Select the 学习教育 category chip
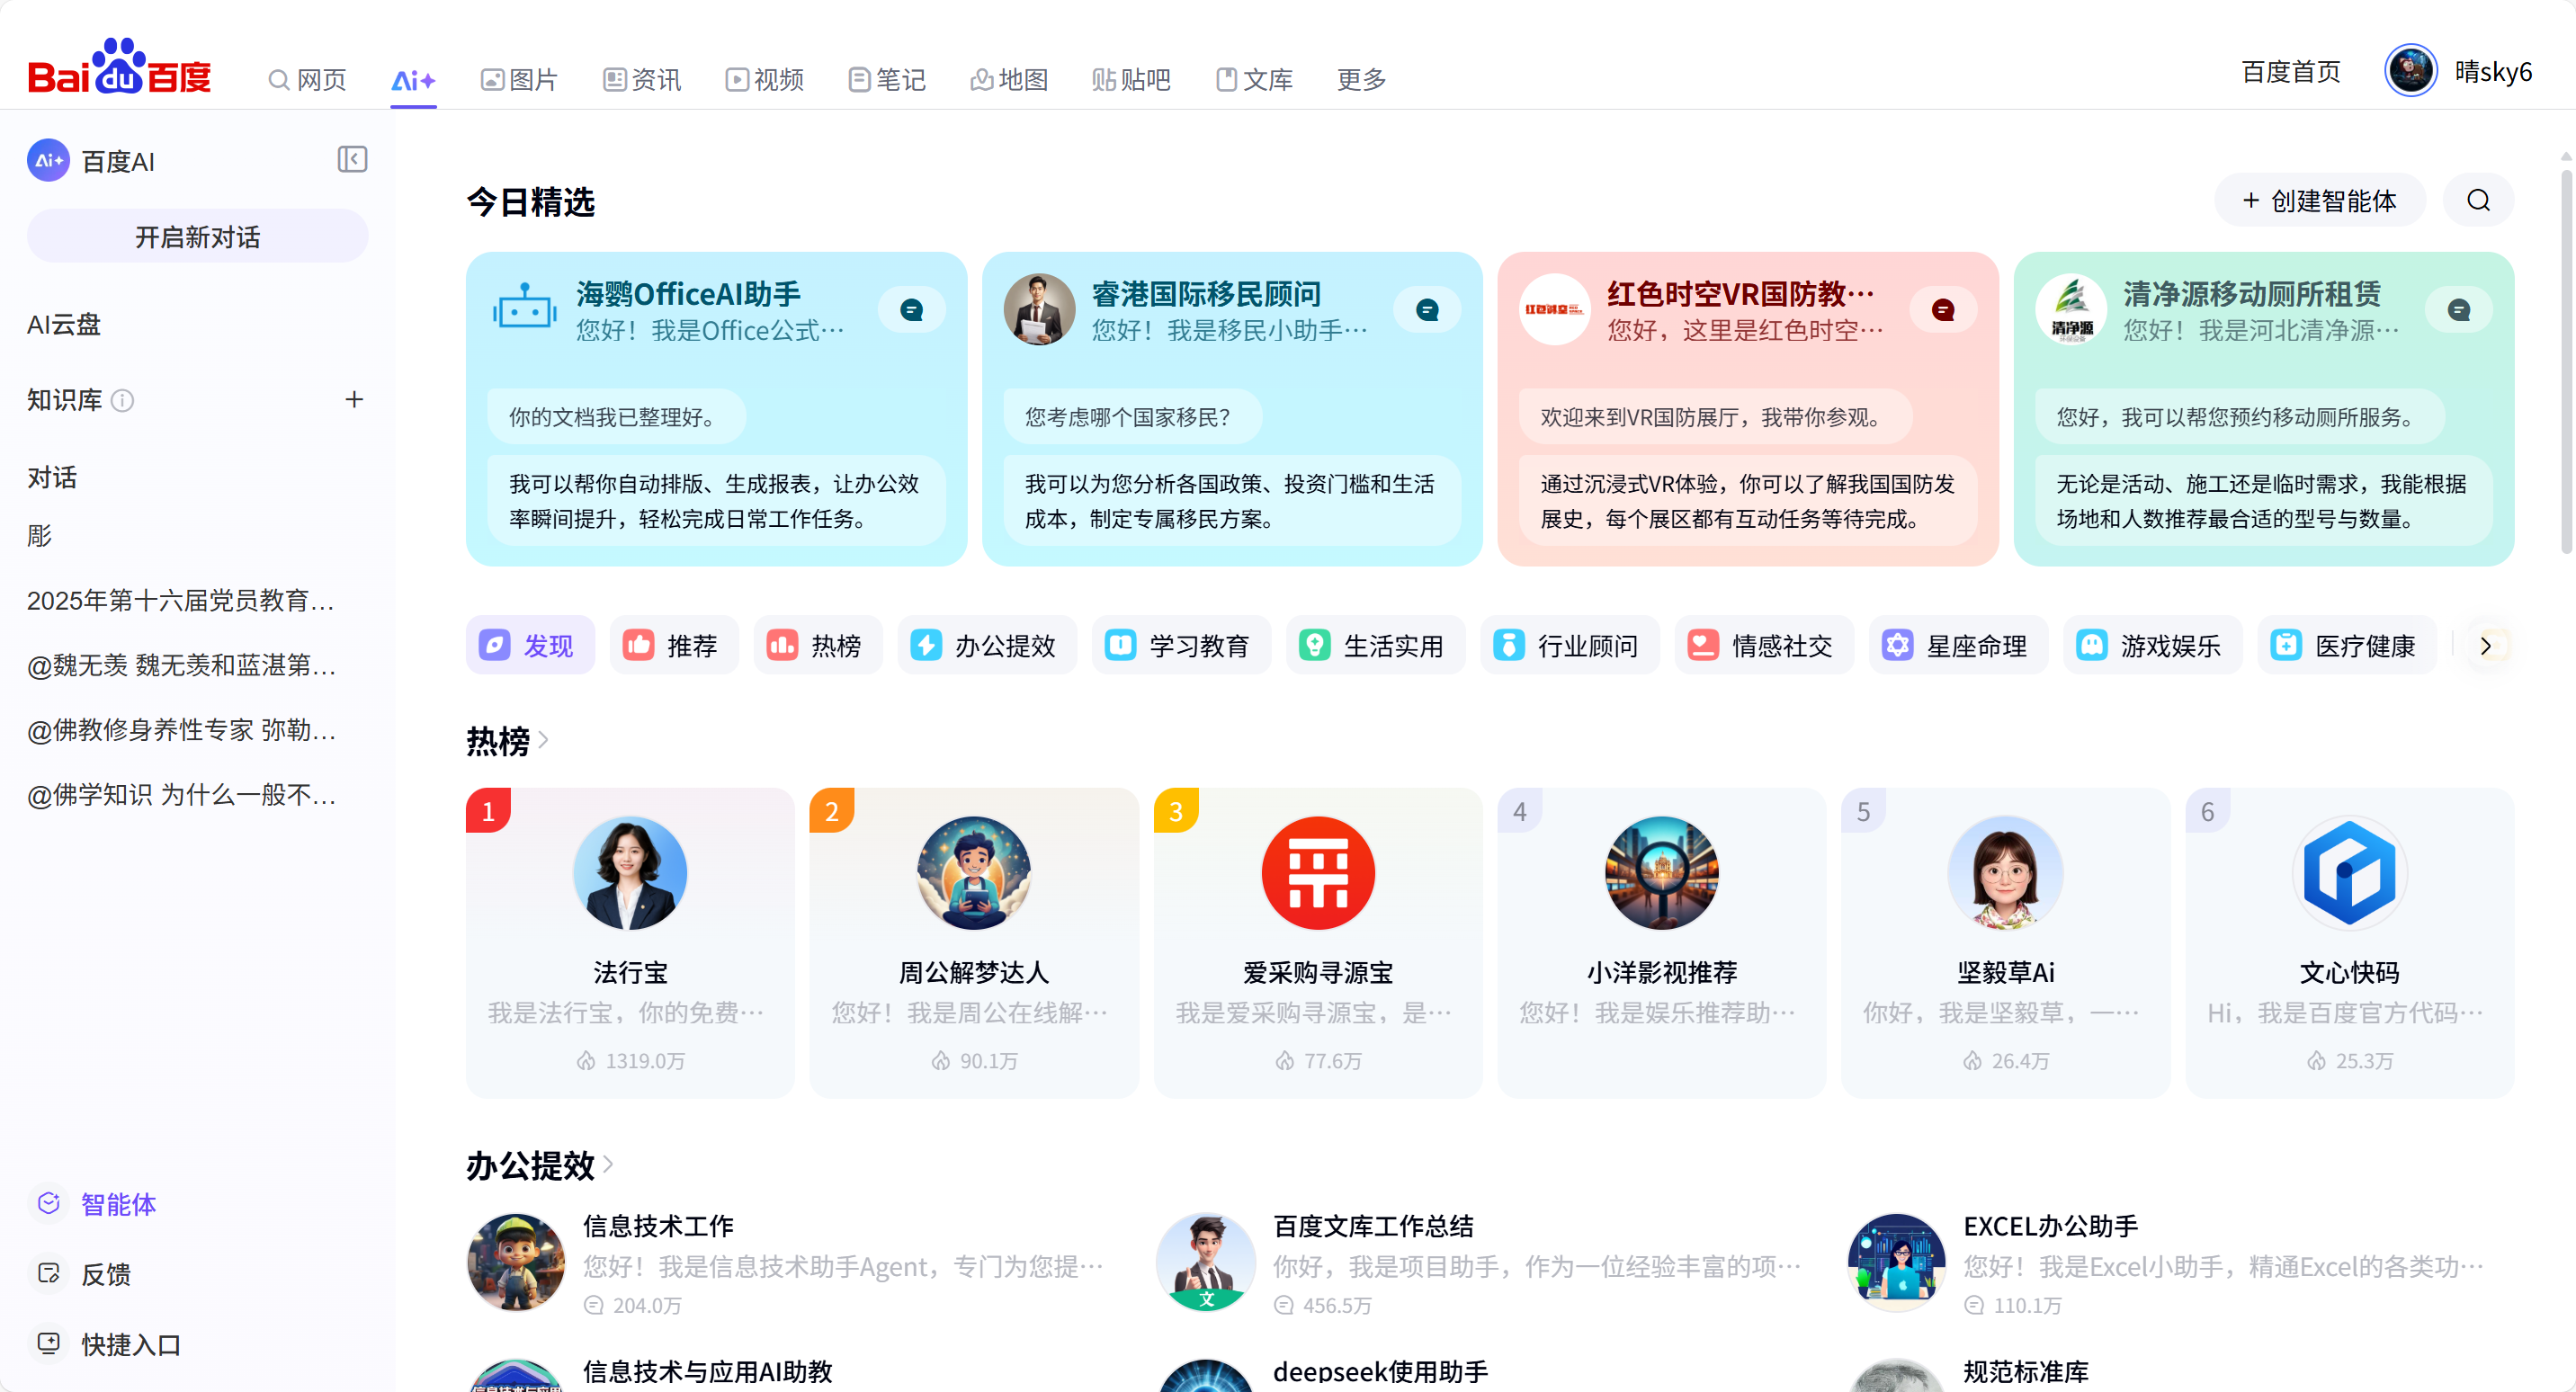Image resolution: width=2576 pixels, height=1392 pixels. pyautogui.click(x=1180, y=645)
